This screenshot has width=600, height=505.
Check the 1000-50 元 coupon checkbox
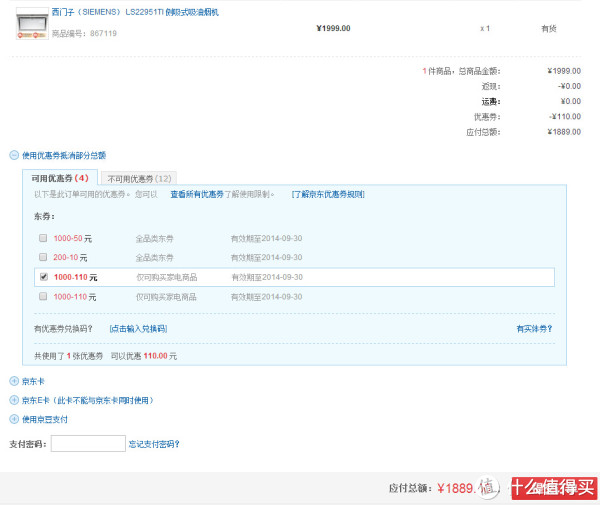click(43, 238)
